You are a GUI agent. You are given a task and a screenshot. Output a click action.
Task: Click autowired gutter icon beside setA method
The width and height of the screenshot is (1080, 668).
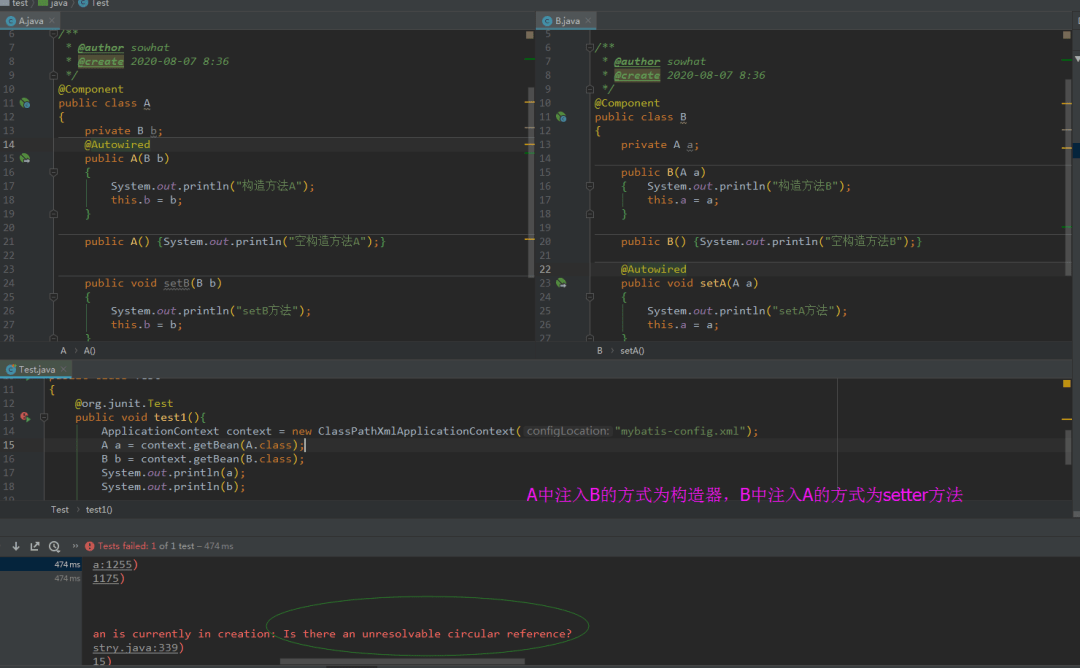click(x=561, y=283)
